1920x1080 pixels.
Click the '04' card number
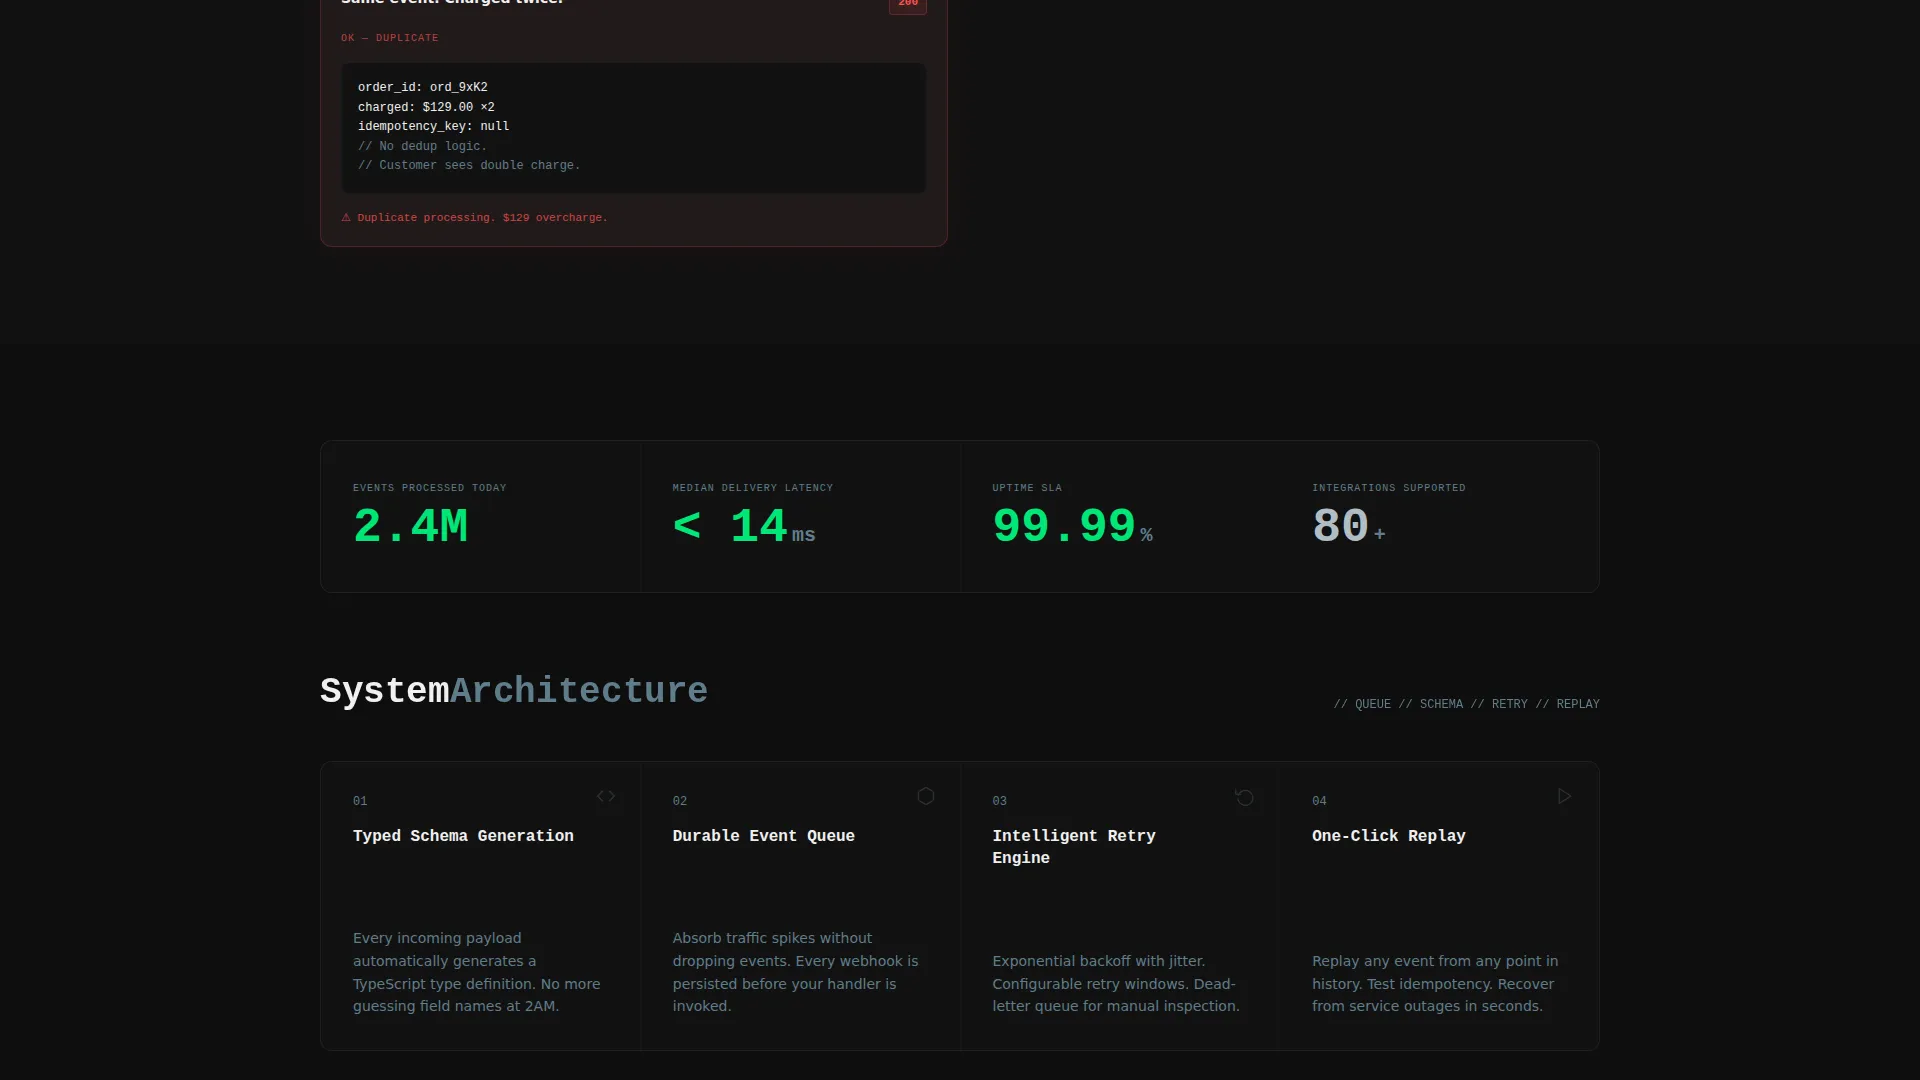[1320, 801]
